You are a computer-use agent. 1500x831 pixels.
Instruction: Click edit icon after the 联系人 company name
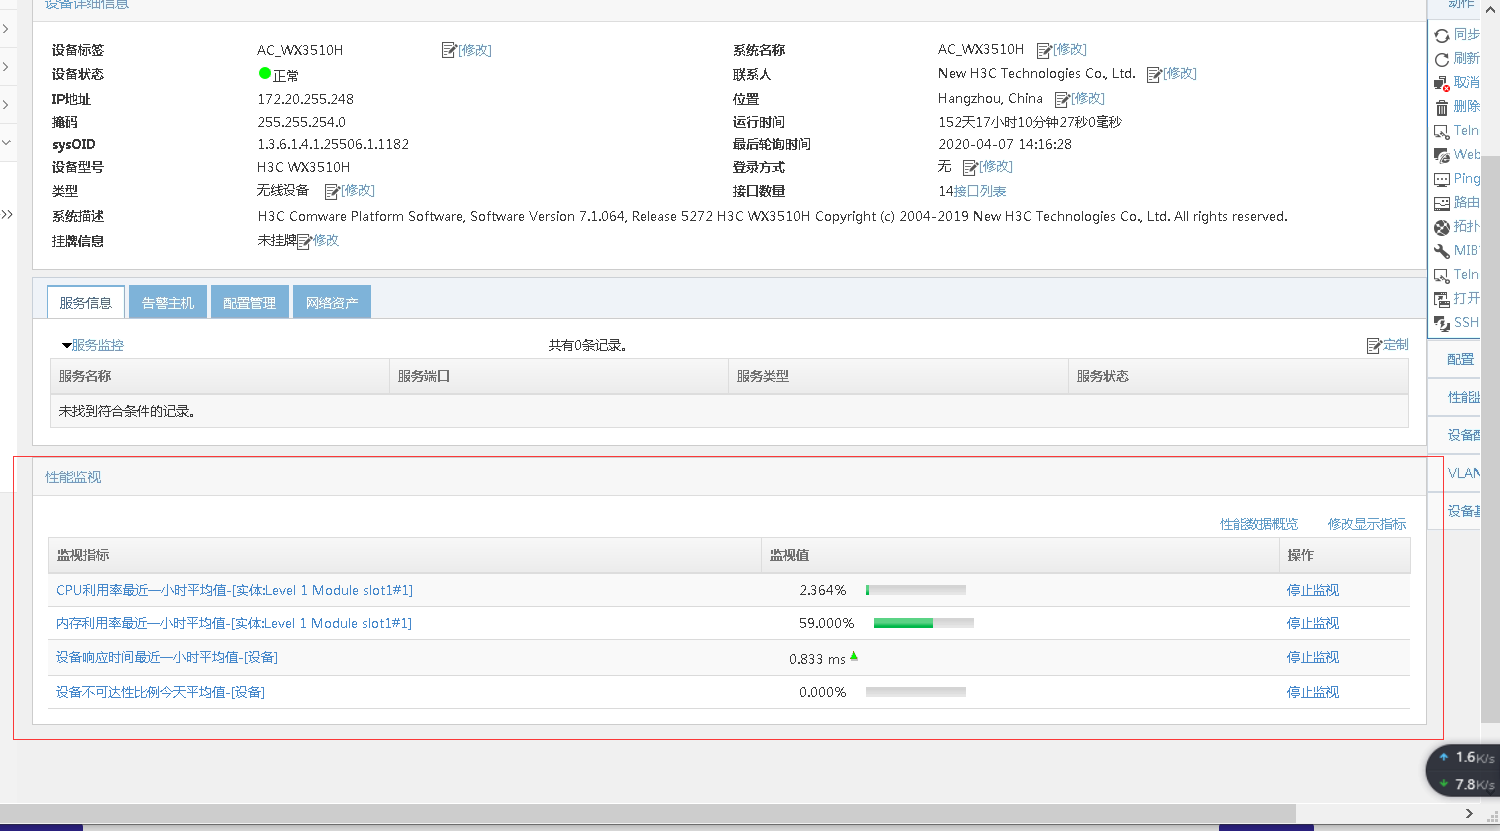[x=1154, y=74]
